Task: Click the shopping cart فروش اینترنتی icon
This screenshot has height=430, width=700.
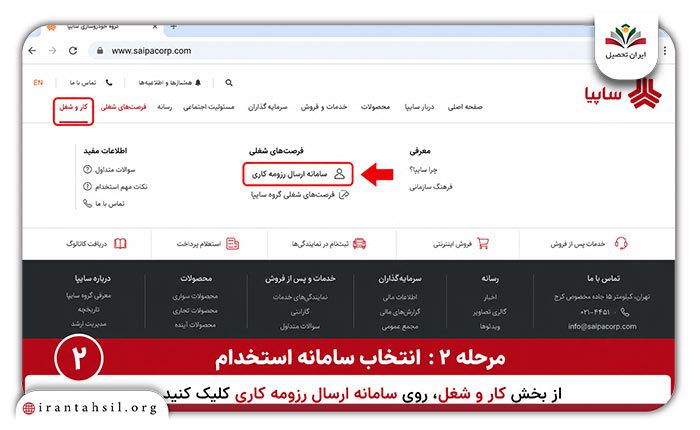Action: [x=483, y=243]
